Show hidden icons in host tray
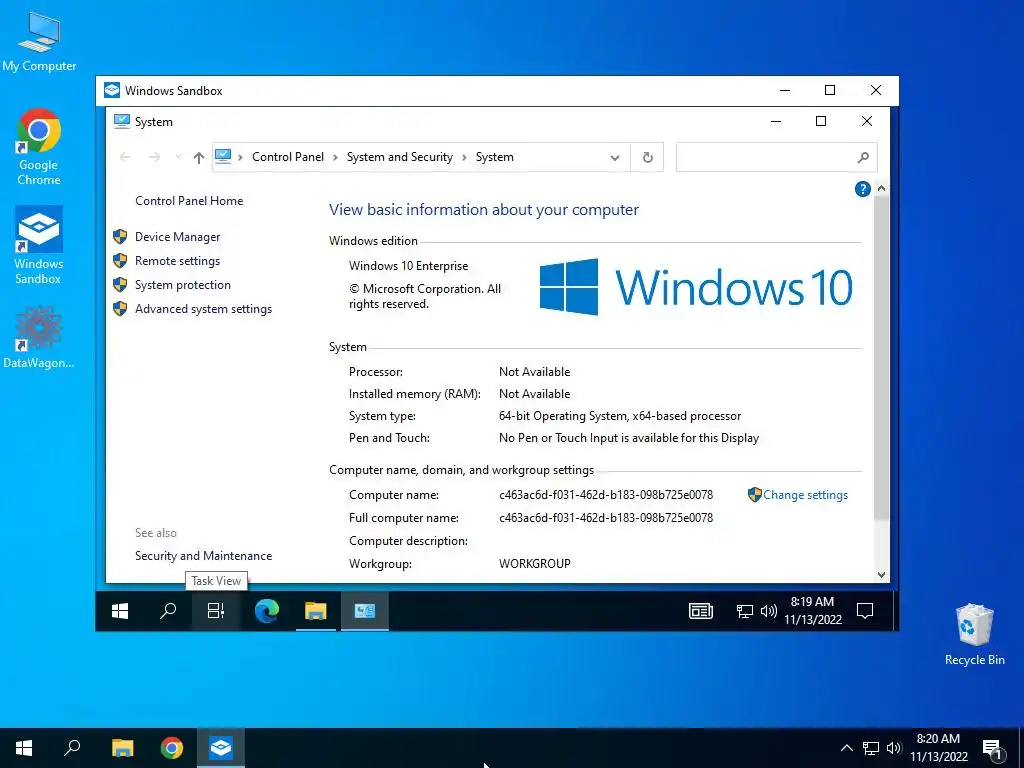 [x=846, y=748]
